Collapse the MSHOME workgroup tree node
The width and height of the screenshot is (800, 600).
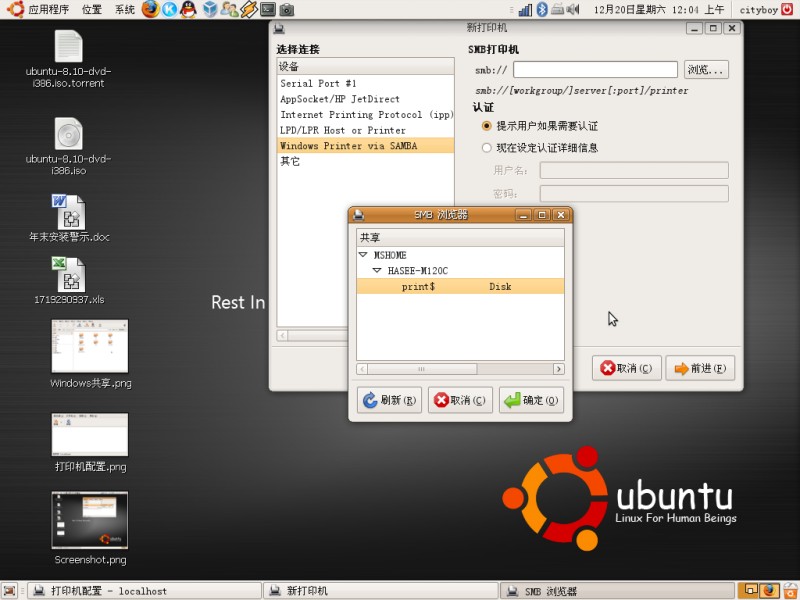(363, 255)
